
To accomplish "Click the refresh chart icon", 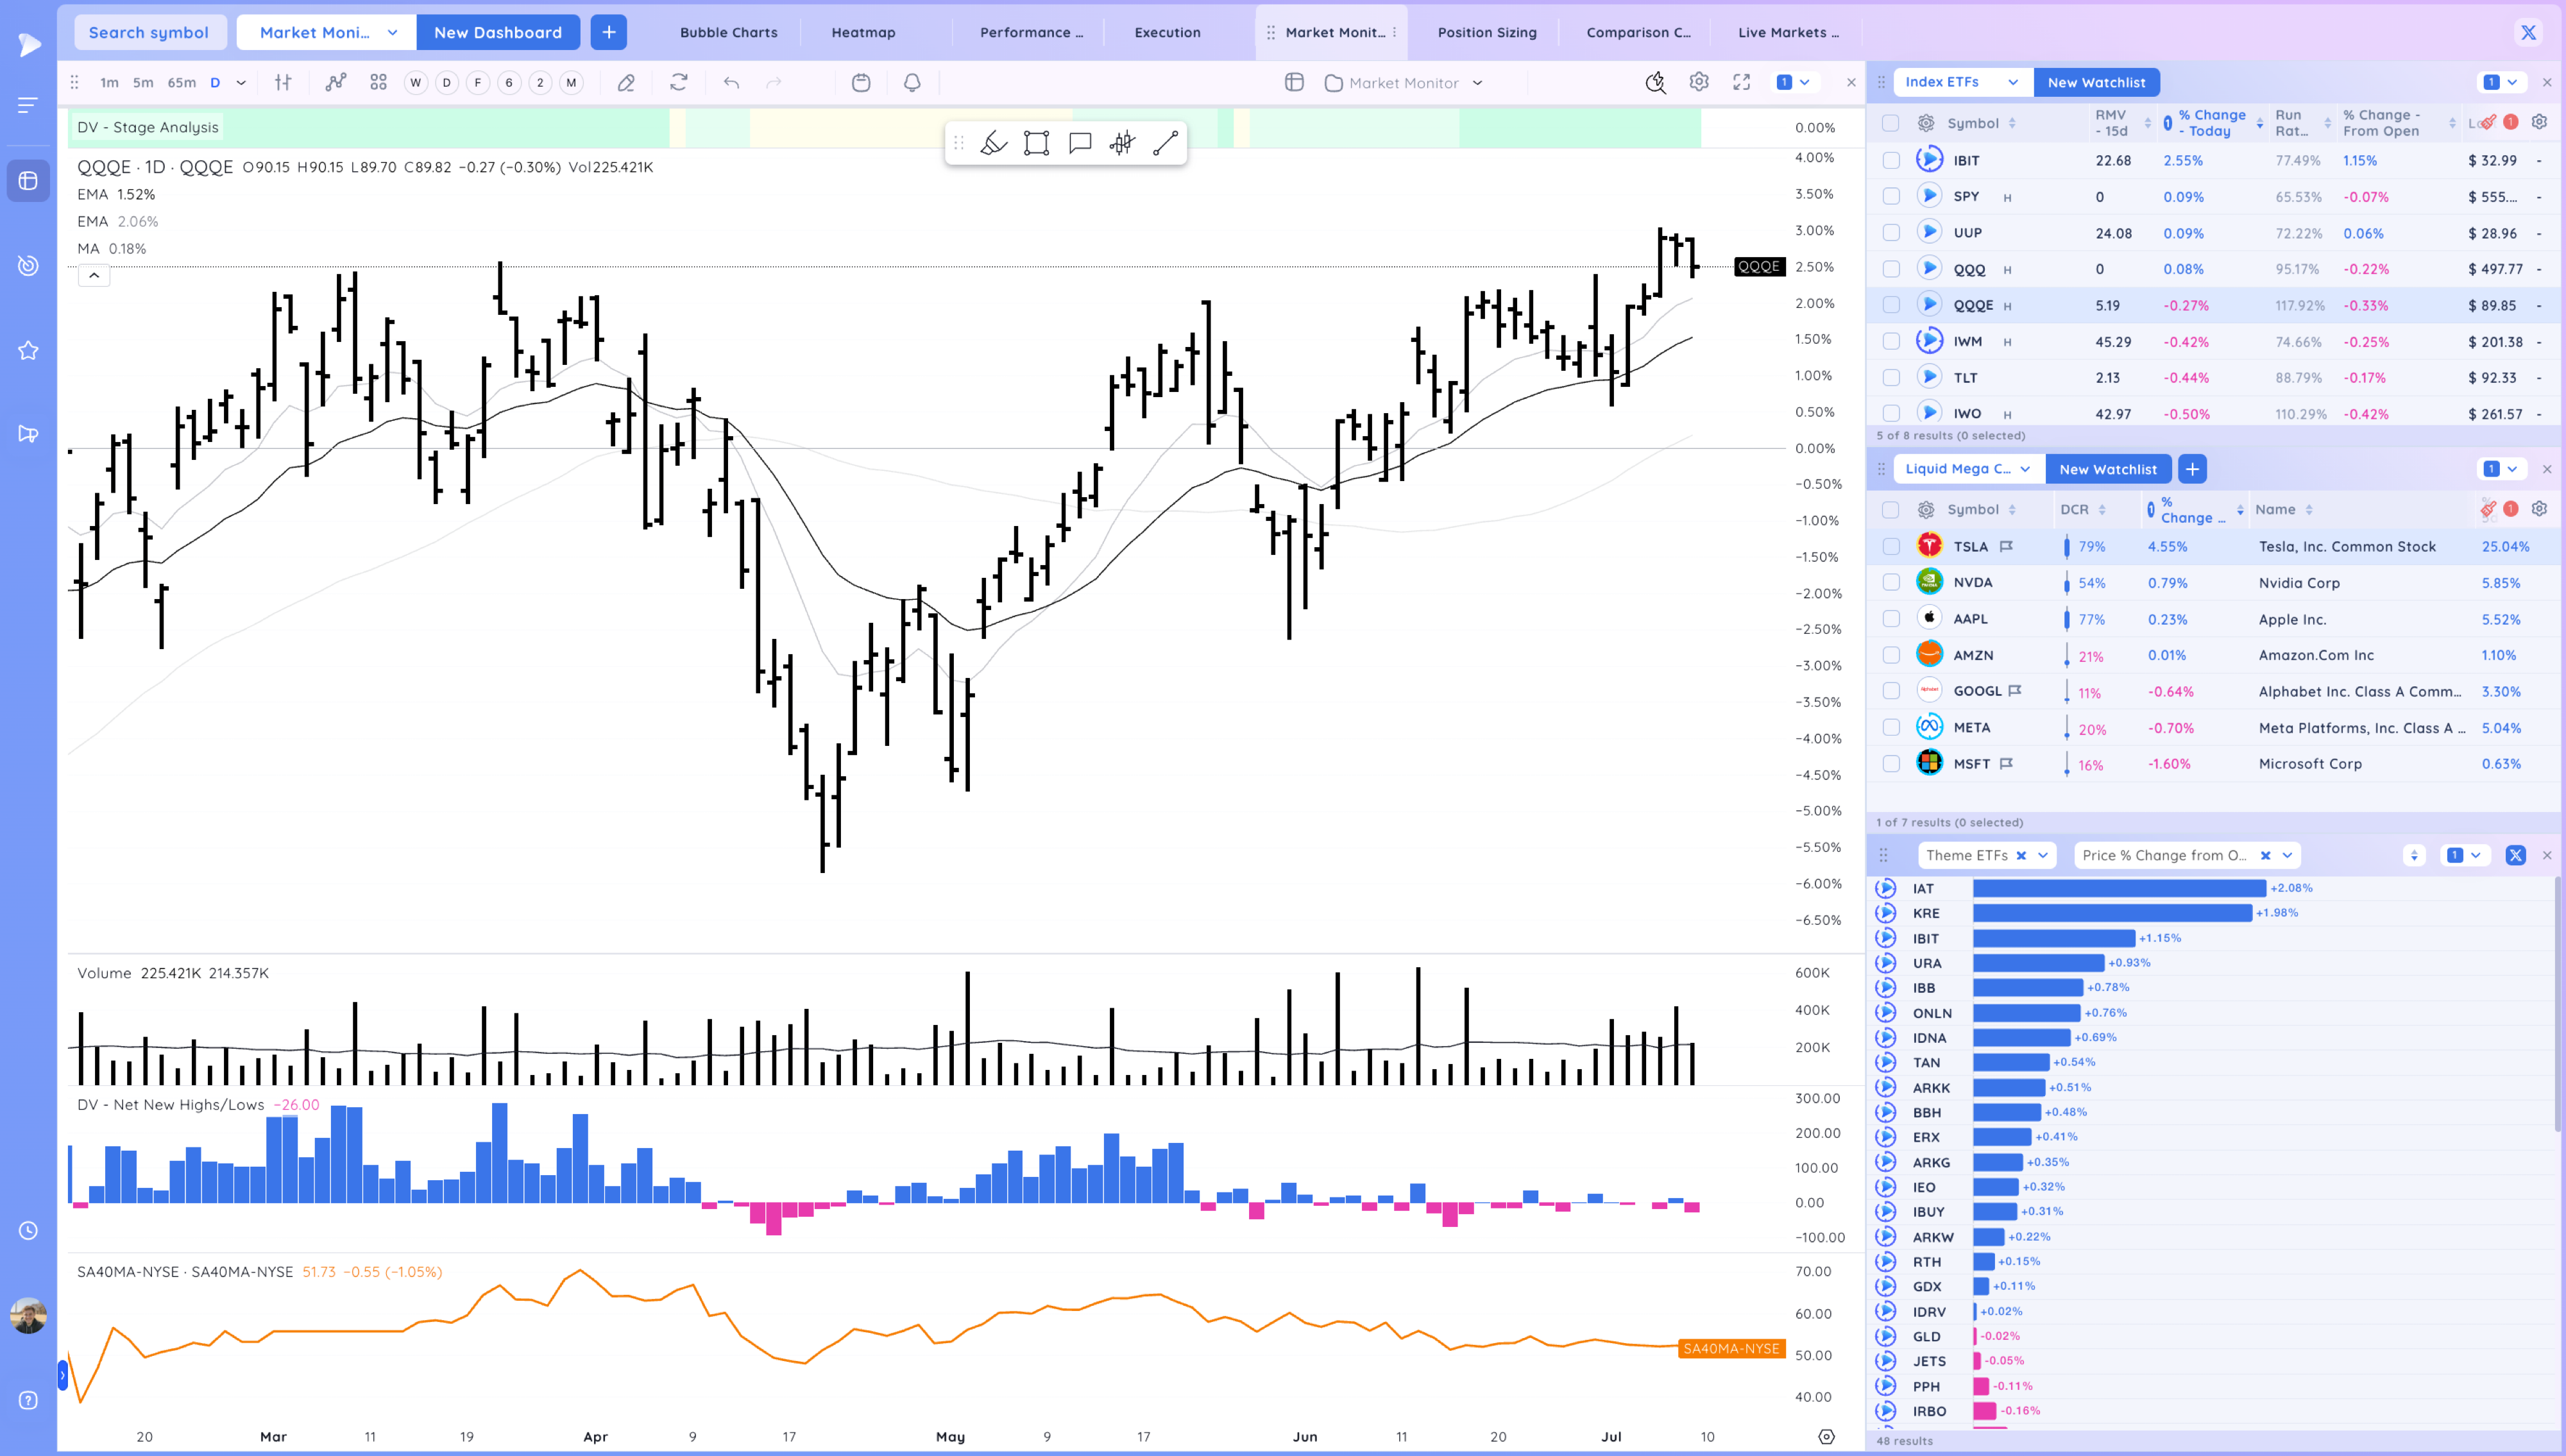I will (679, 83).
